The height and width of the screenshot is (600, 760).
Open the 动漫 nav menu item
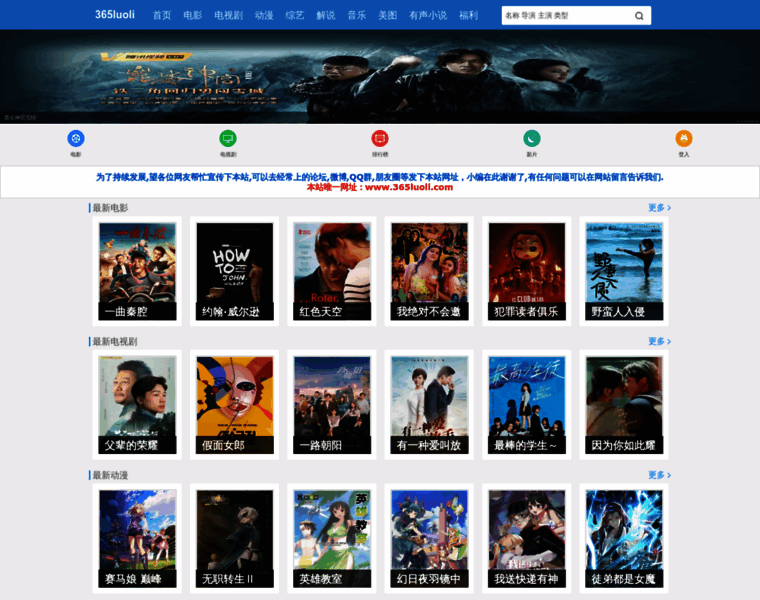click(x=264, y=15)
